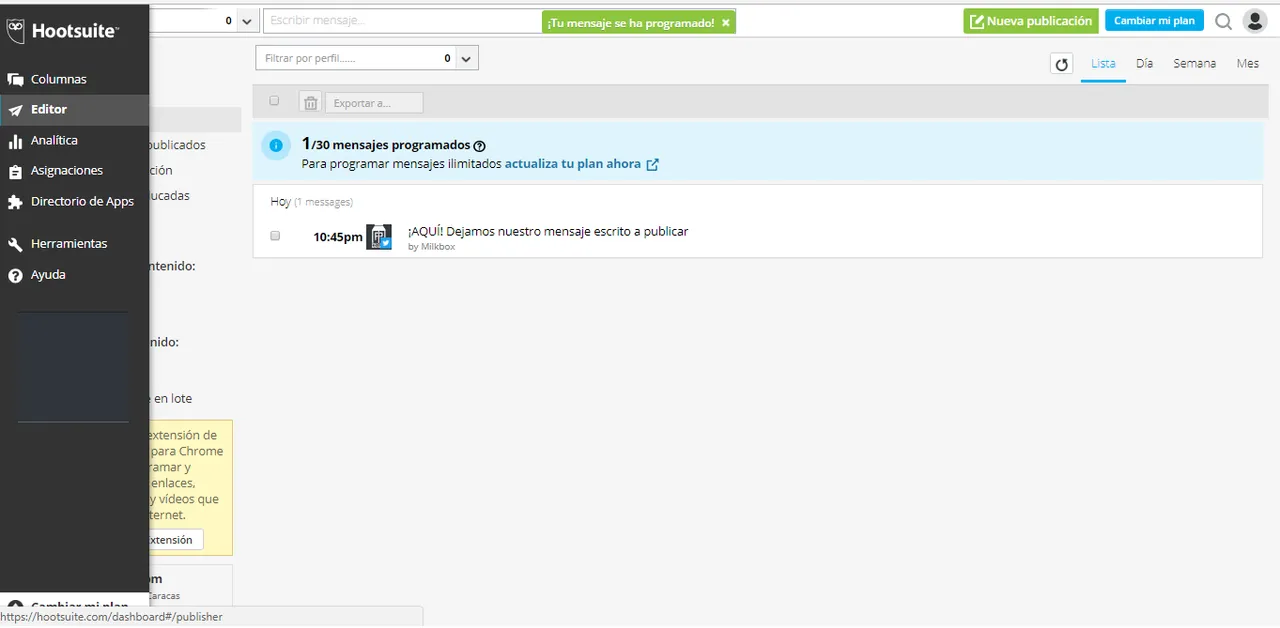Image resolution: width=1280 pixels, height=628 pixels.
Task: Open Ayuda in the sidebar
Action: [x=48, y=274]
